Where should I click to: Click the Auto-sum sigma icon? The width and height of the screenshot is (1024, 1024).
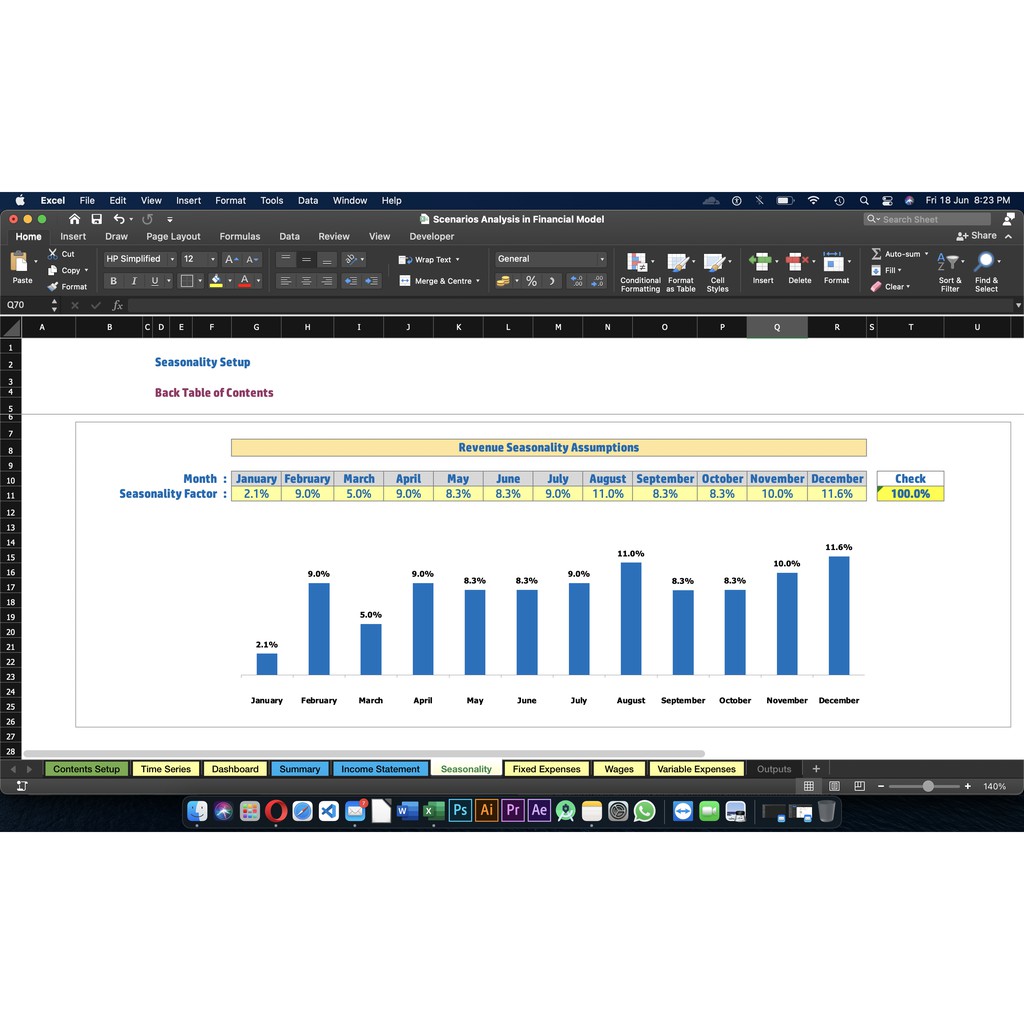tap(877, 254)
